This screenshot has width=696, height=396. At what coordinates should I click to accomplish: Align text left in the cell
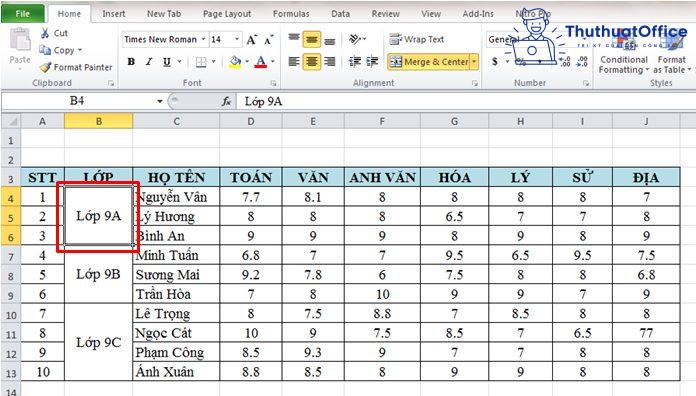[294, 62]
